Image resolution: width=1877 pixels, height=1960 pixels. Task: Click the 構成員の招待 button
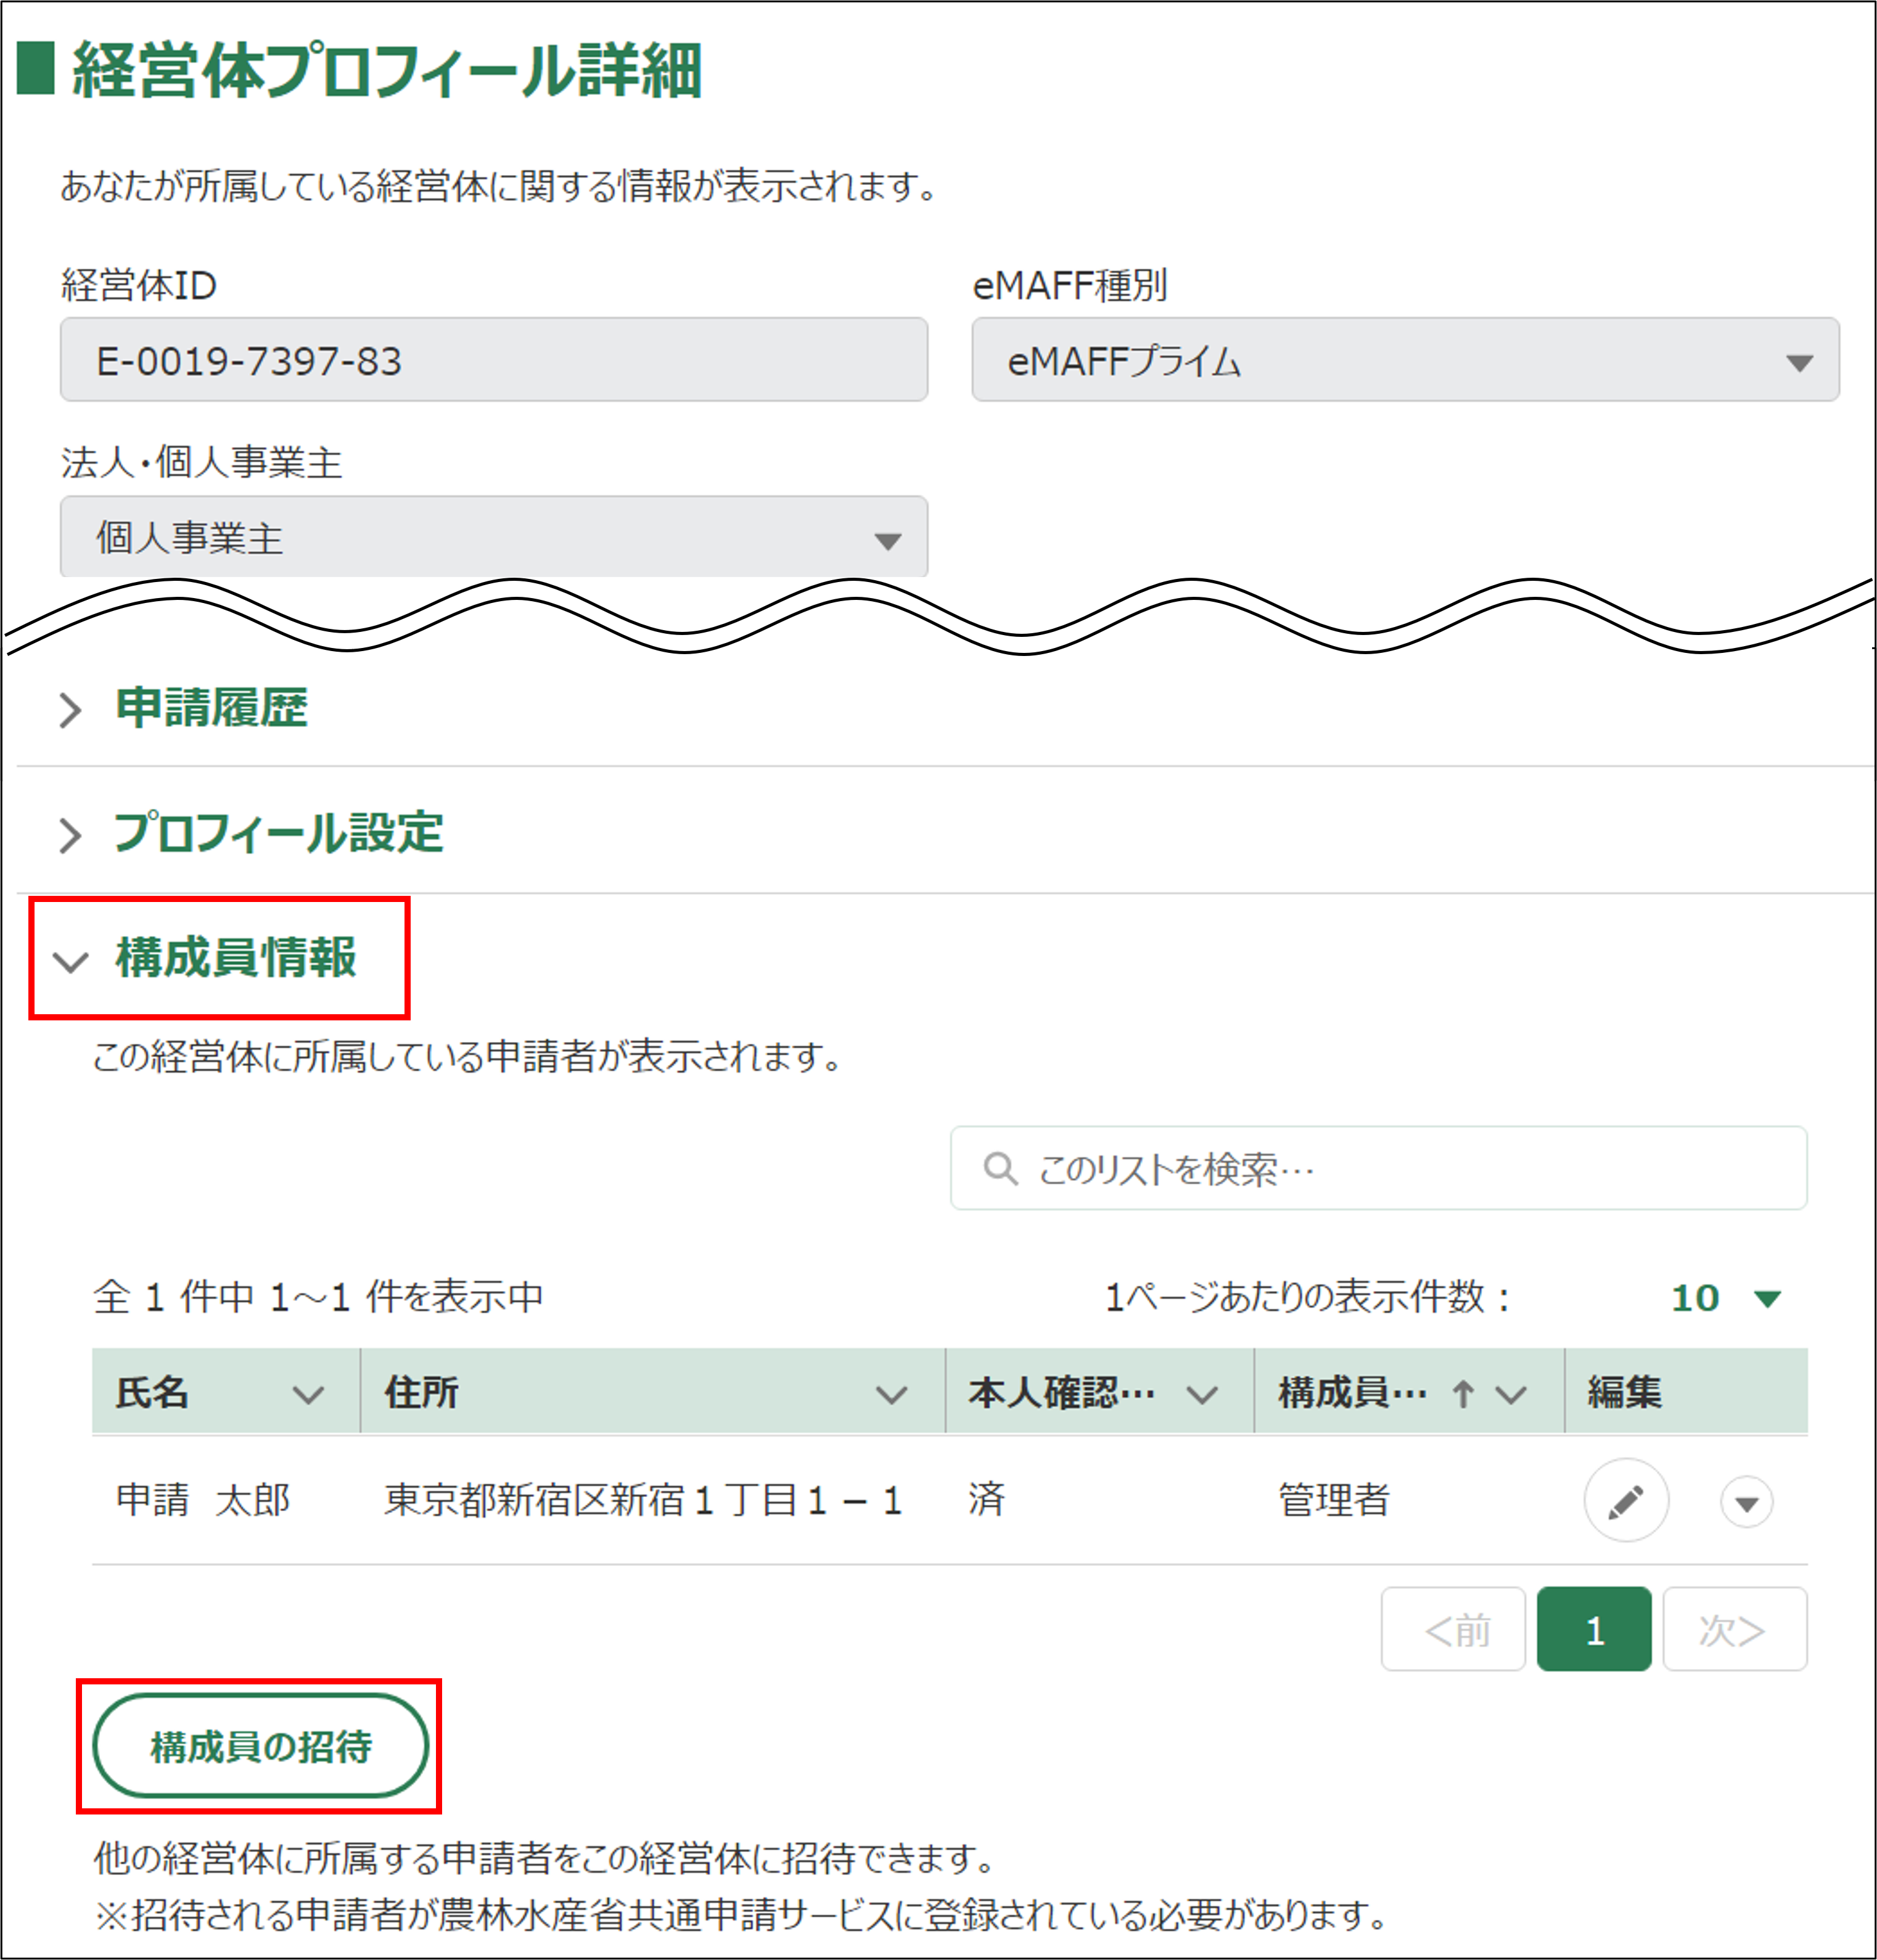tap(260, 1746)
